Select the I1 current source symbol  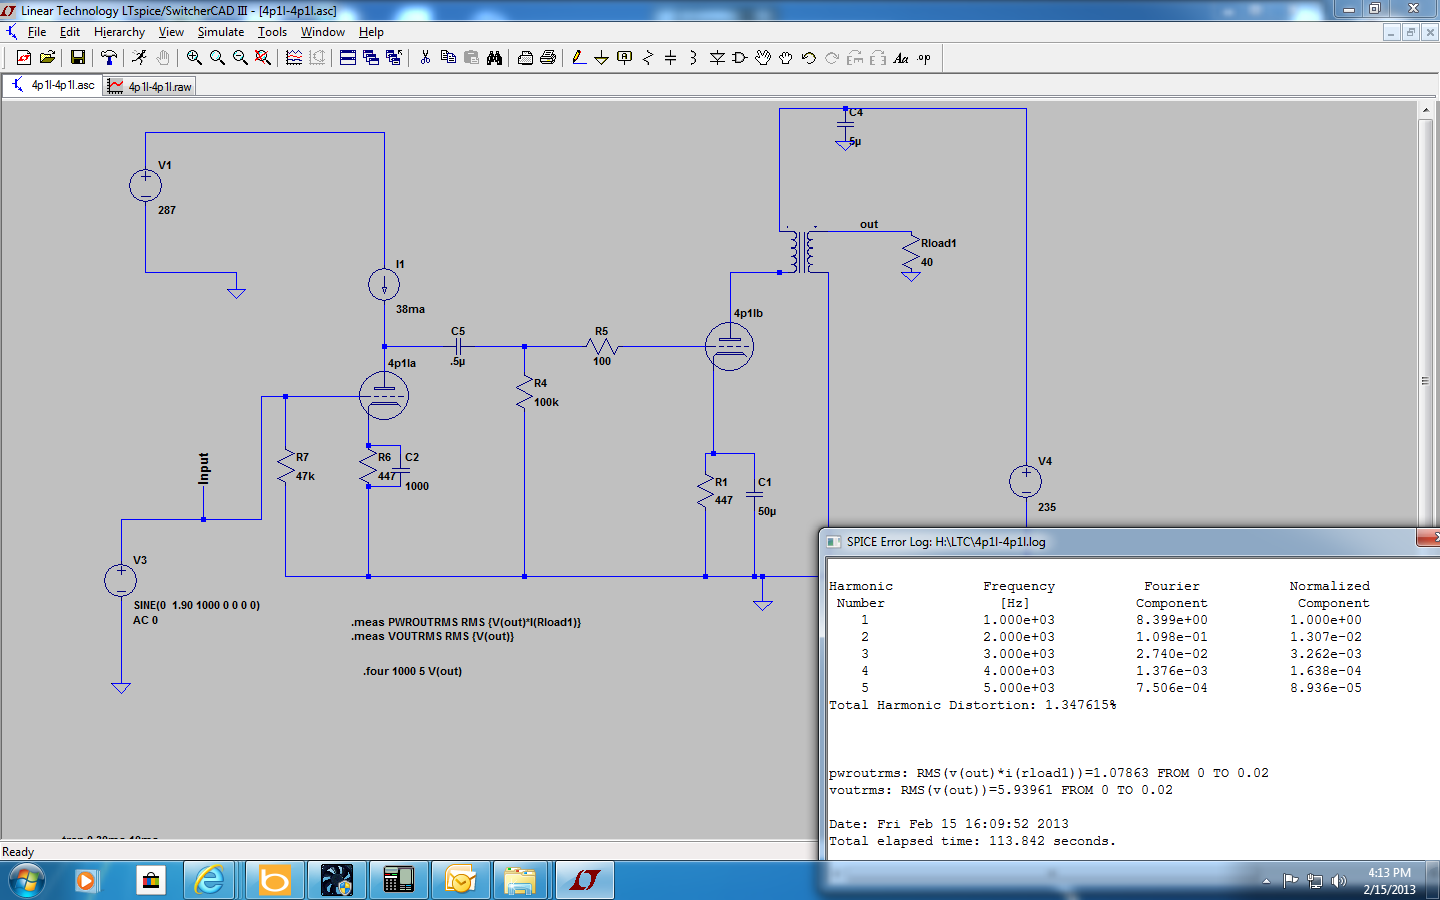click(384, 285)
